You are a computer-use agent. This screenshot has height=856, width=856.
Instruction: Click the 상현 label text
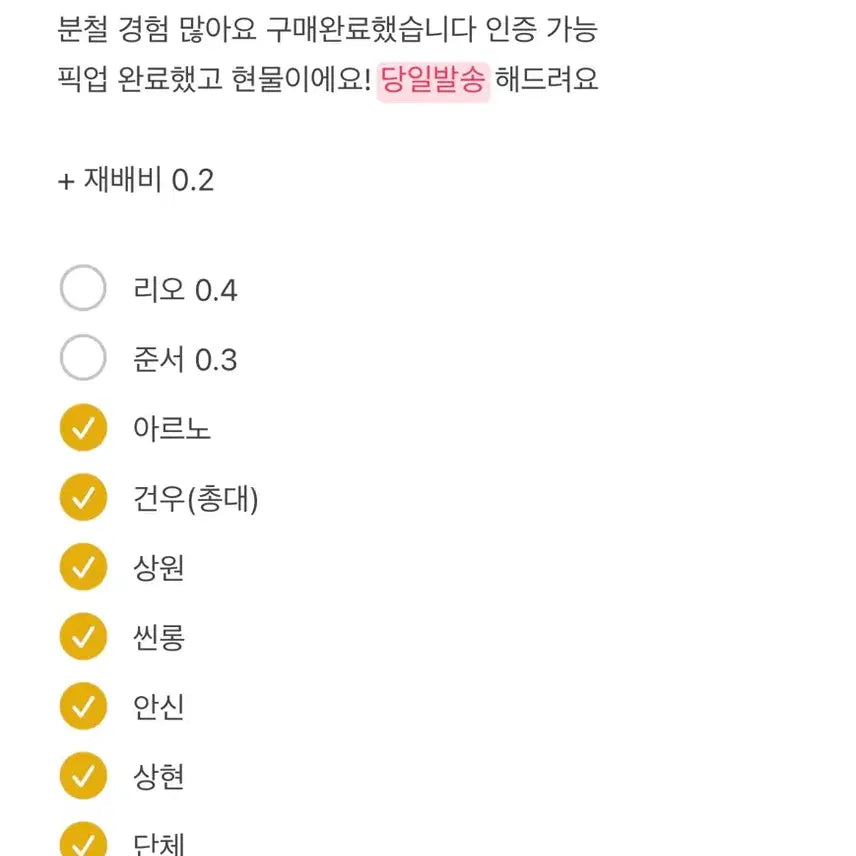click(x=160, y=776)
